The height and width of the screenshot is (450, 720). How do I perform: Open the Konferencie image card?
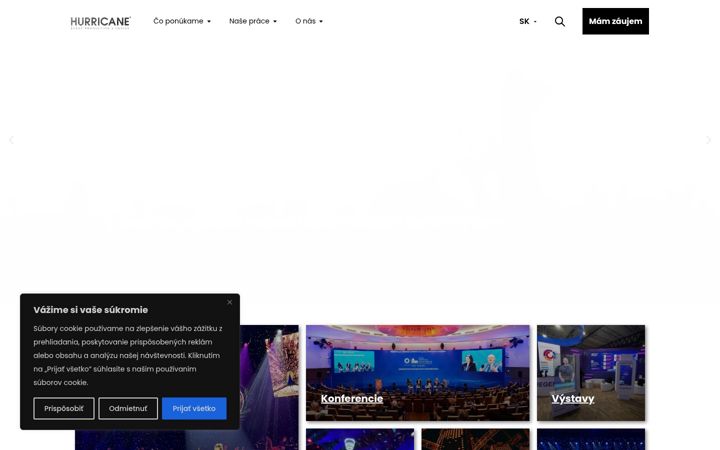[418, 373]
